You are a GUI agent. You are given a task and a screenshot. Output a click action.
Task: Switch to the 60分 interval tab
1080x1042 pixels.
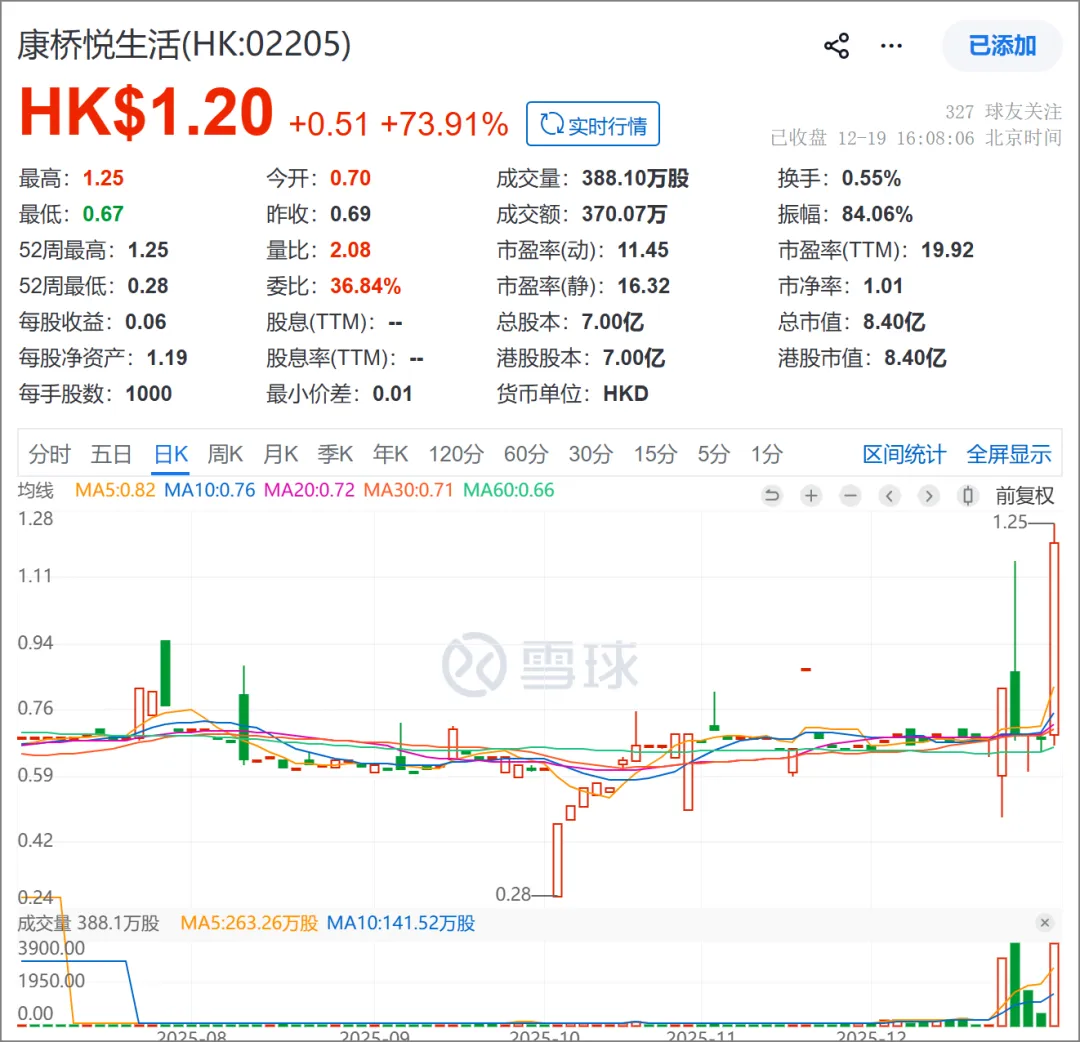pos(526,454)
